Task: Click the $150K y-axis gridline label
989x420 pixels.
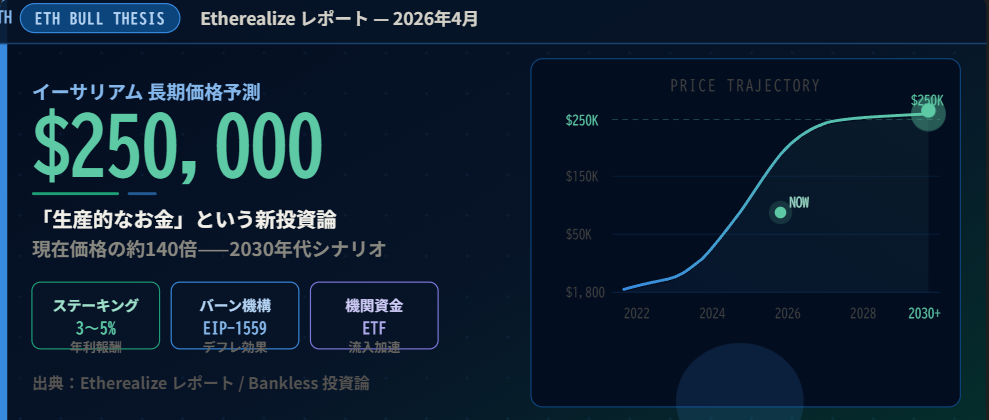Action: (x=582, y=177)
